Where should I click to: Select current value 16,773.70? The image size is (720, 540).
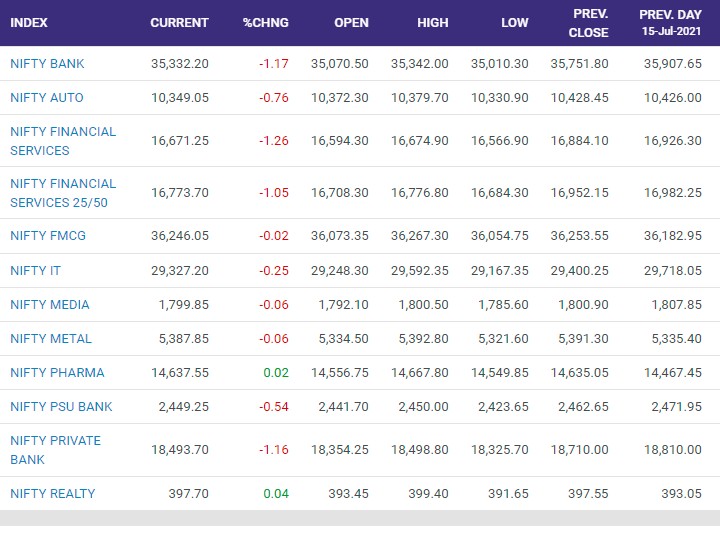click(180, 192)
